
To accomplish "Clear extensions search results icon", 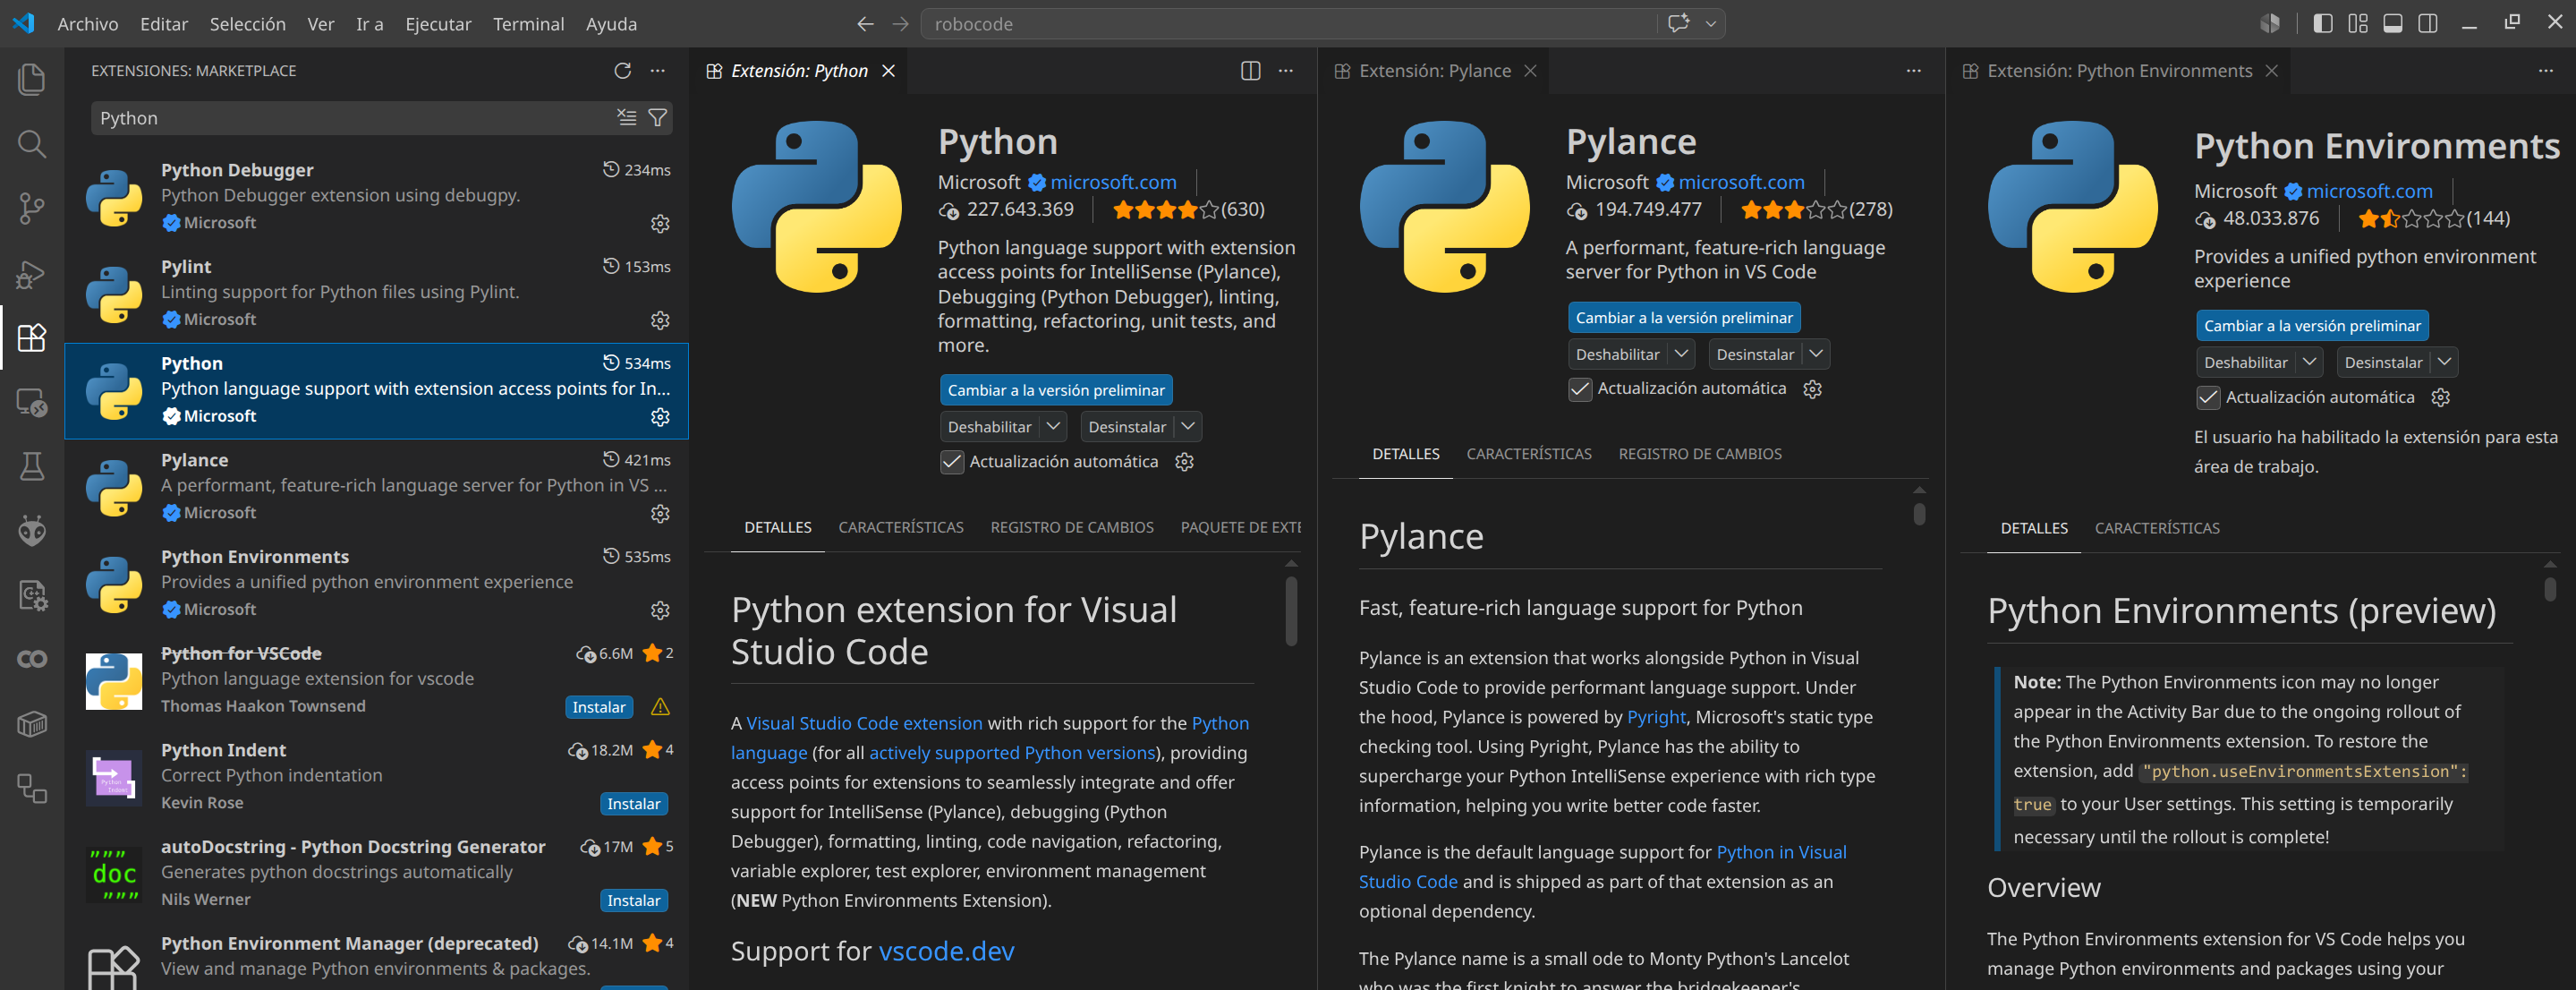I will click(x=626, y=117).
